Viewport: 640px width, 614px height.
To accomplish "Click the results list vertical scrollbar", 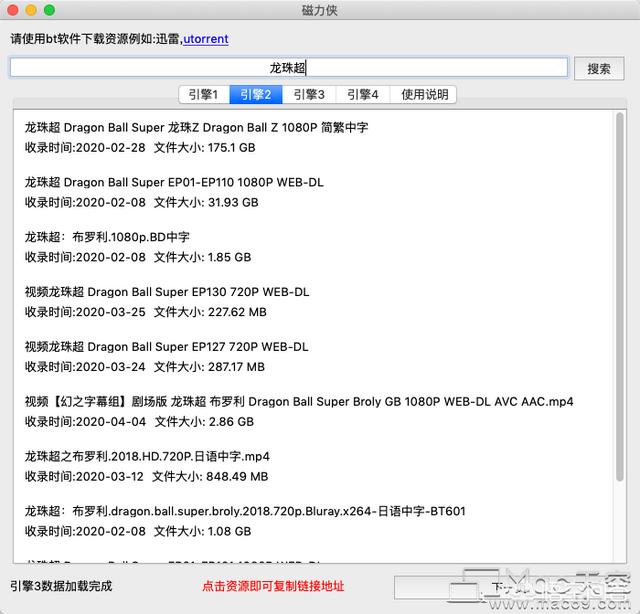I will (x=620, y=297).
